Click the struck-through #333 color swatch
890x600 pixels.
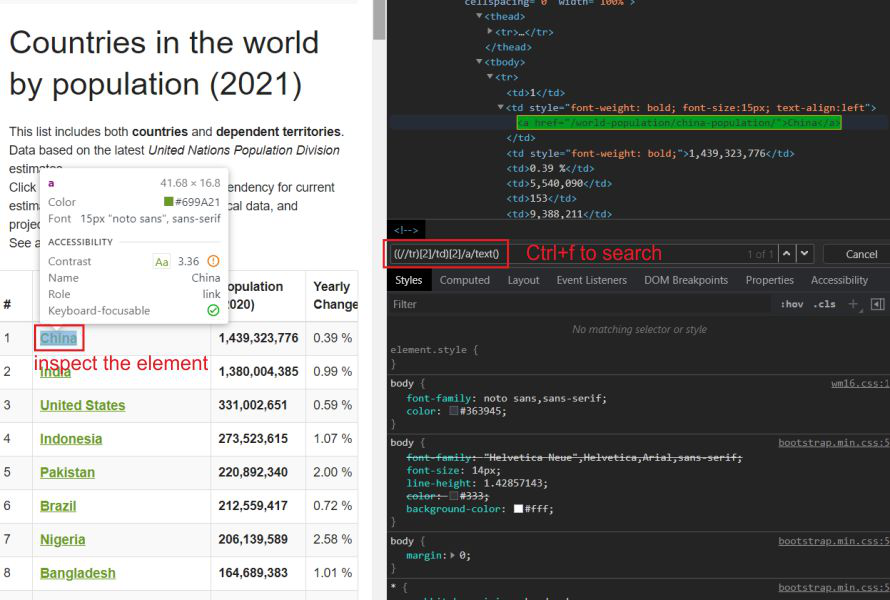tap(454, 496)
